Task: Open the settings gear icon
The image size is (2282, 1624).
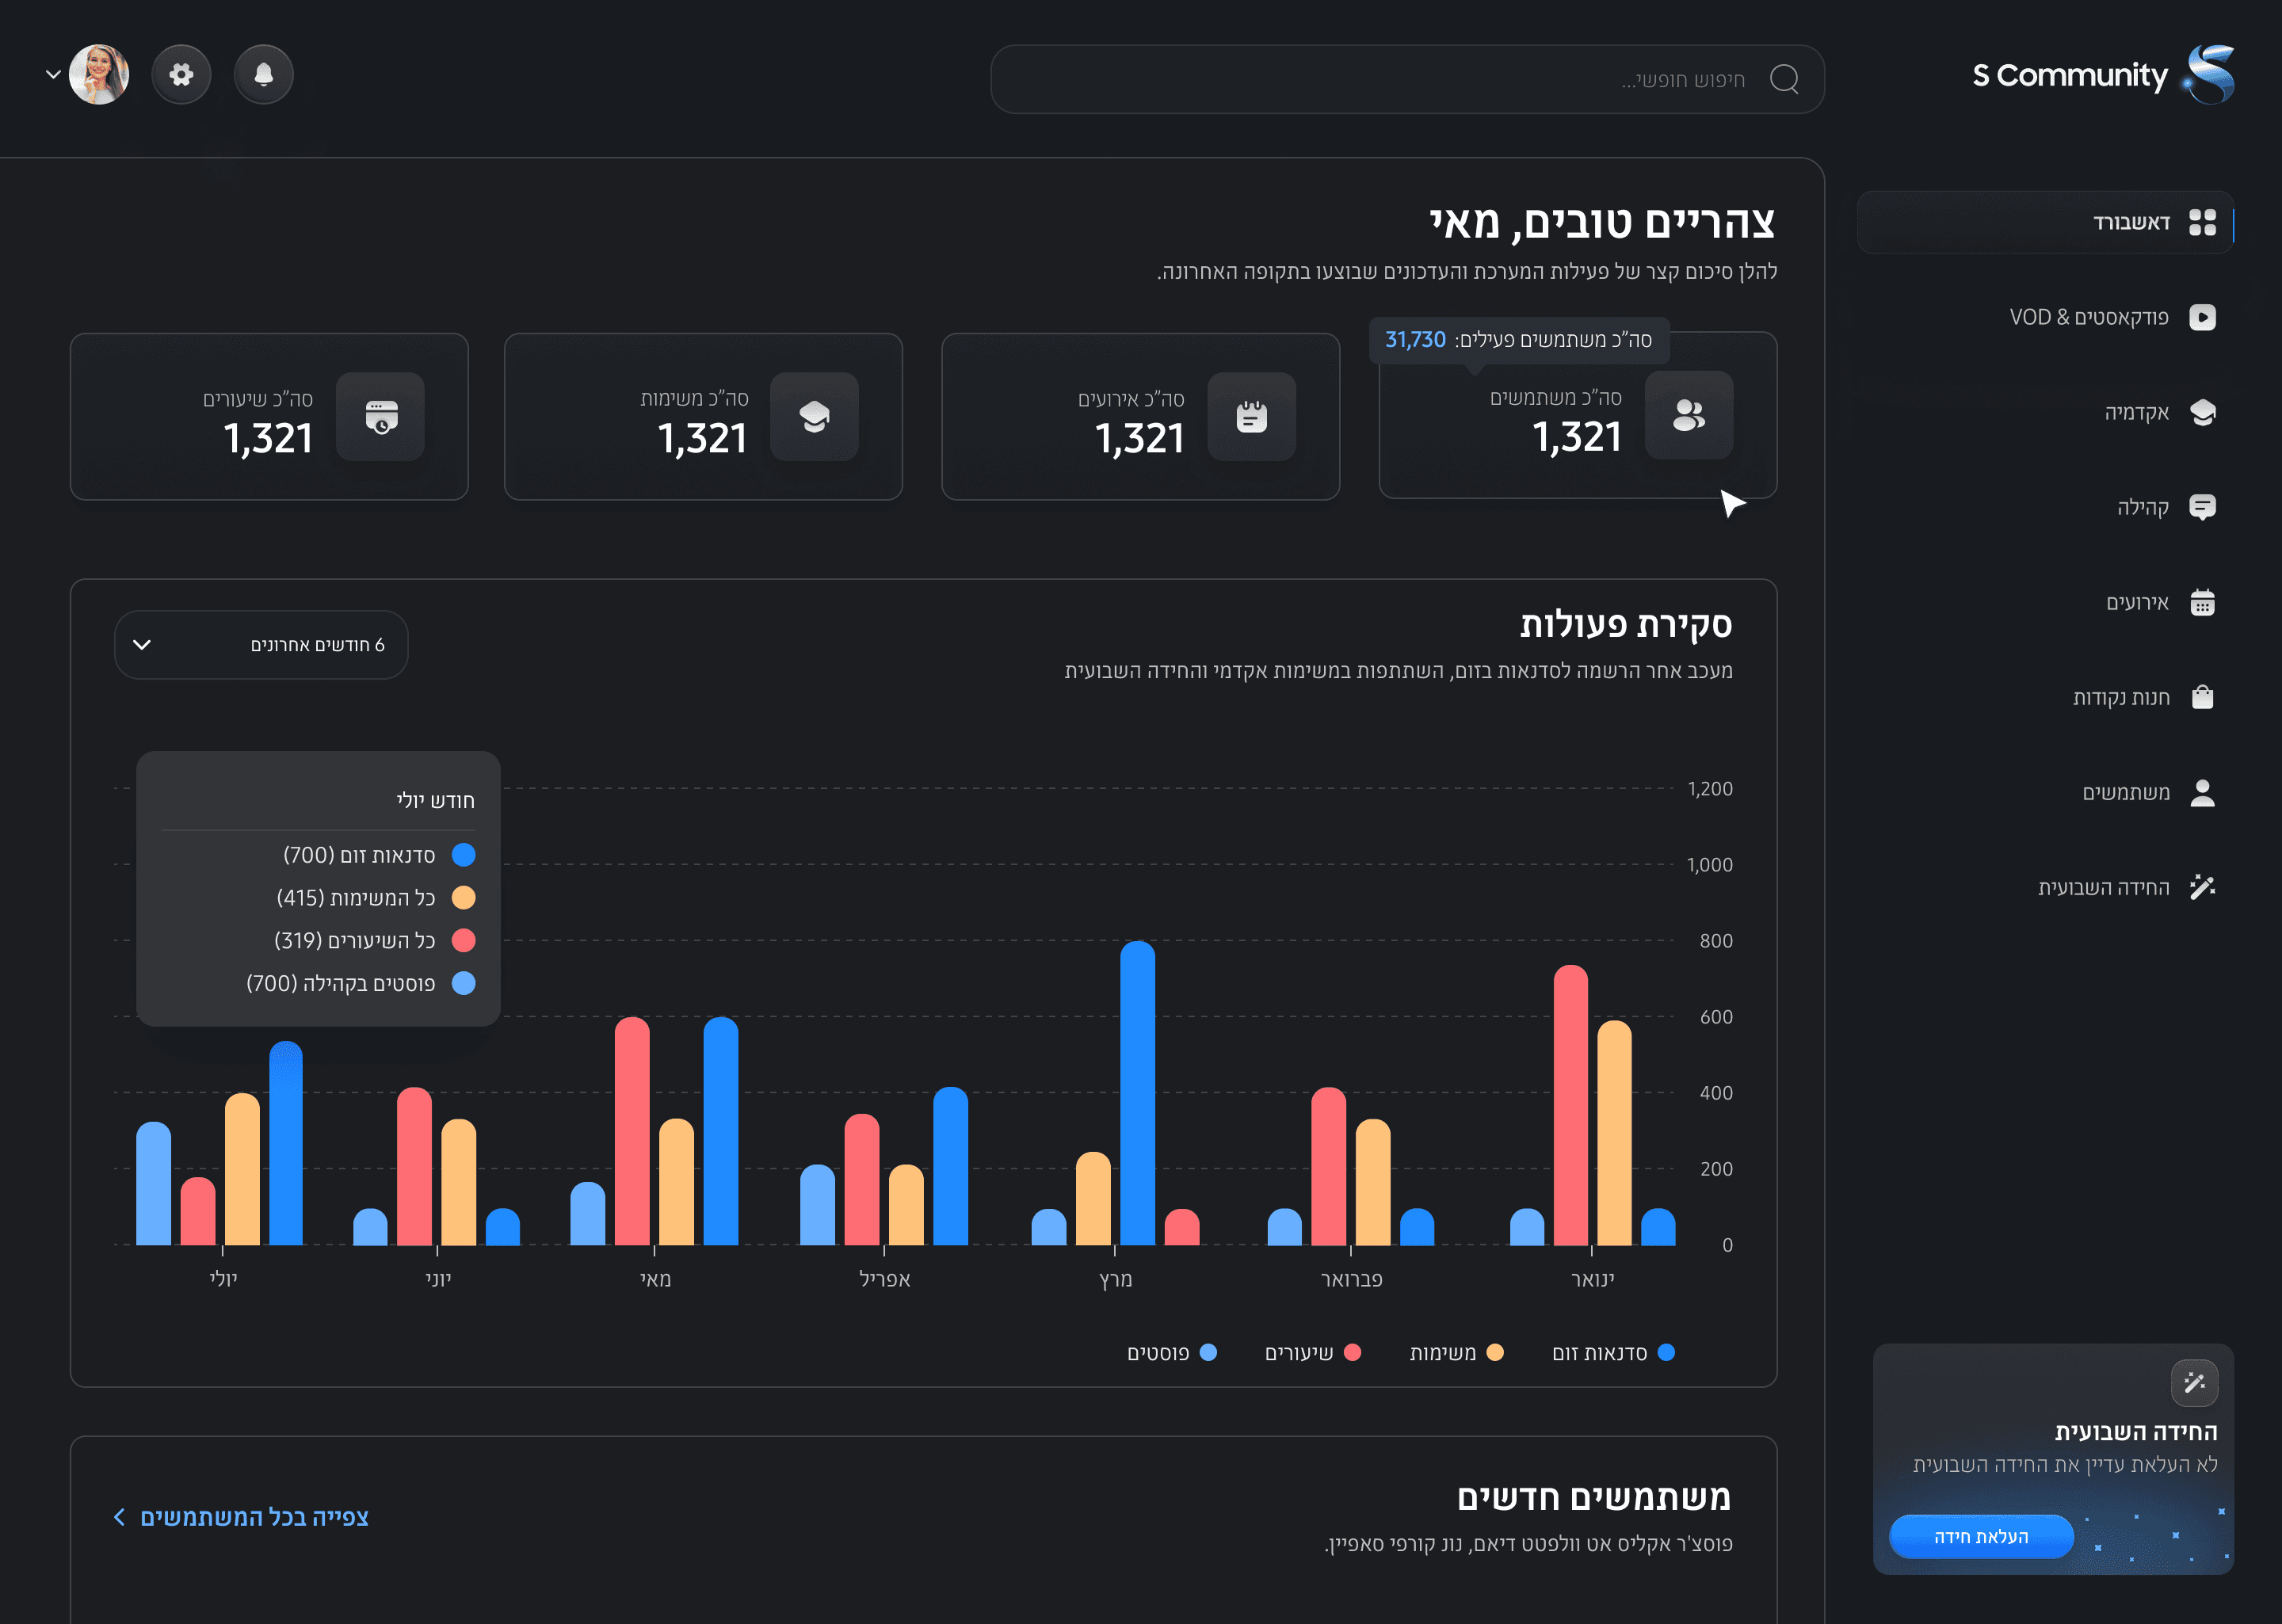Action: pos(181,74)
